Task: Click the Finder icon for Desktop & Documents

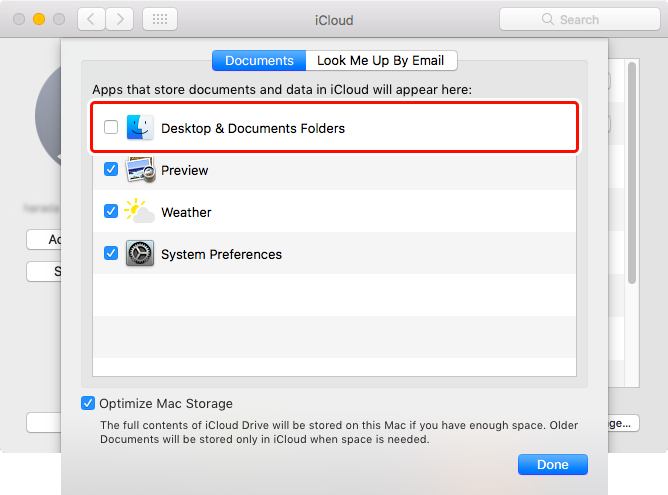Action: pos(140,128)
